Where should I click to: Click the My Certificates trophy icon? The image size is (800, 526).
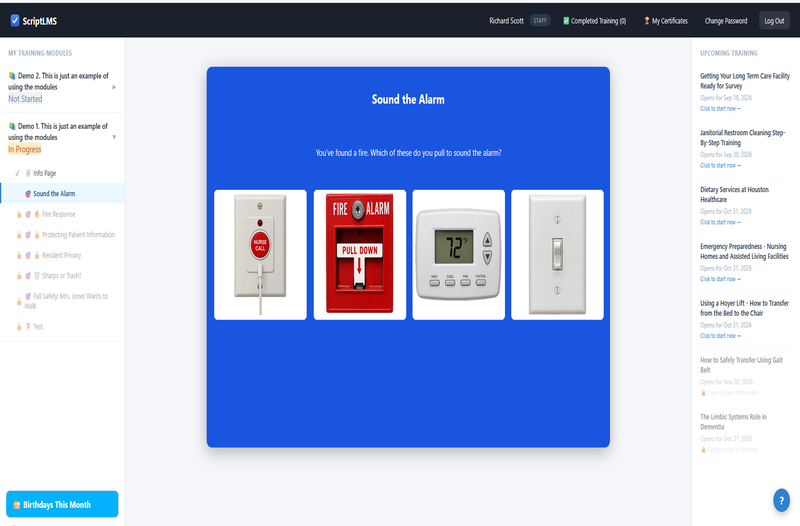pos(646,21)
